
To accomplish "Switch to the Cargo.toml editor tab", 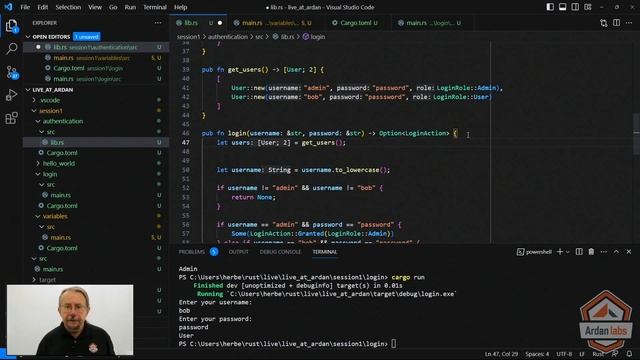I will (x=355, y=23).
